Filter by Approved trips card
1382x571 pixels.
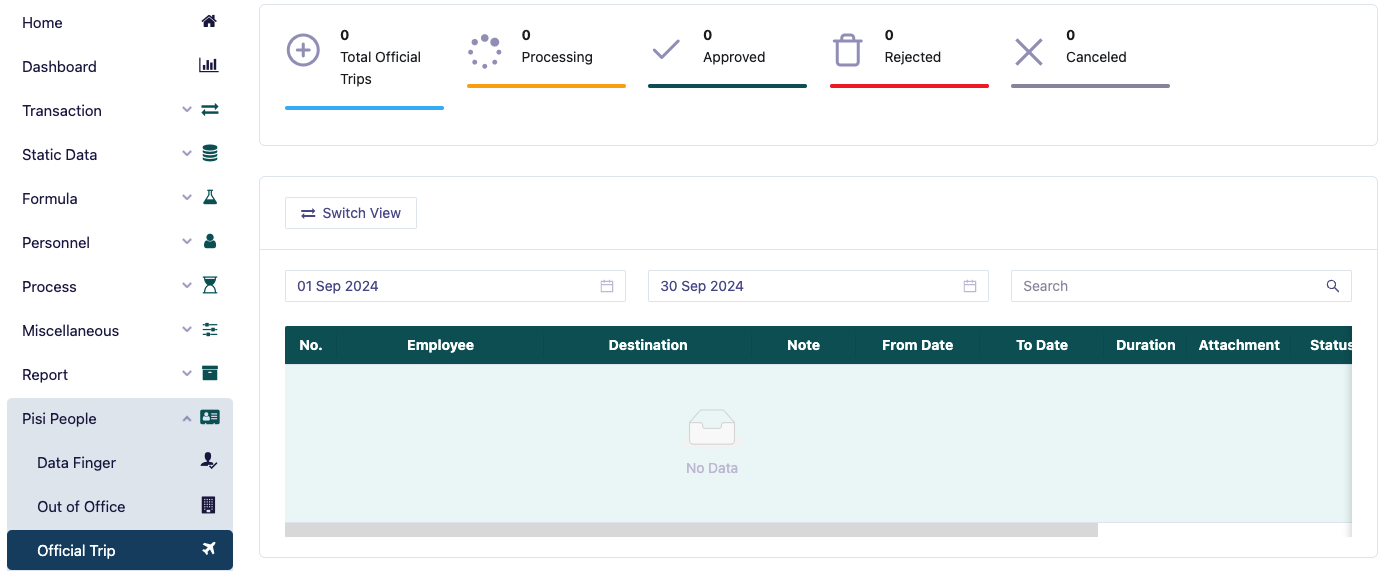pyautogui.click(x=726, y=57)
